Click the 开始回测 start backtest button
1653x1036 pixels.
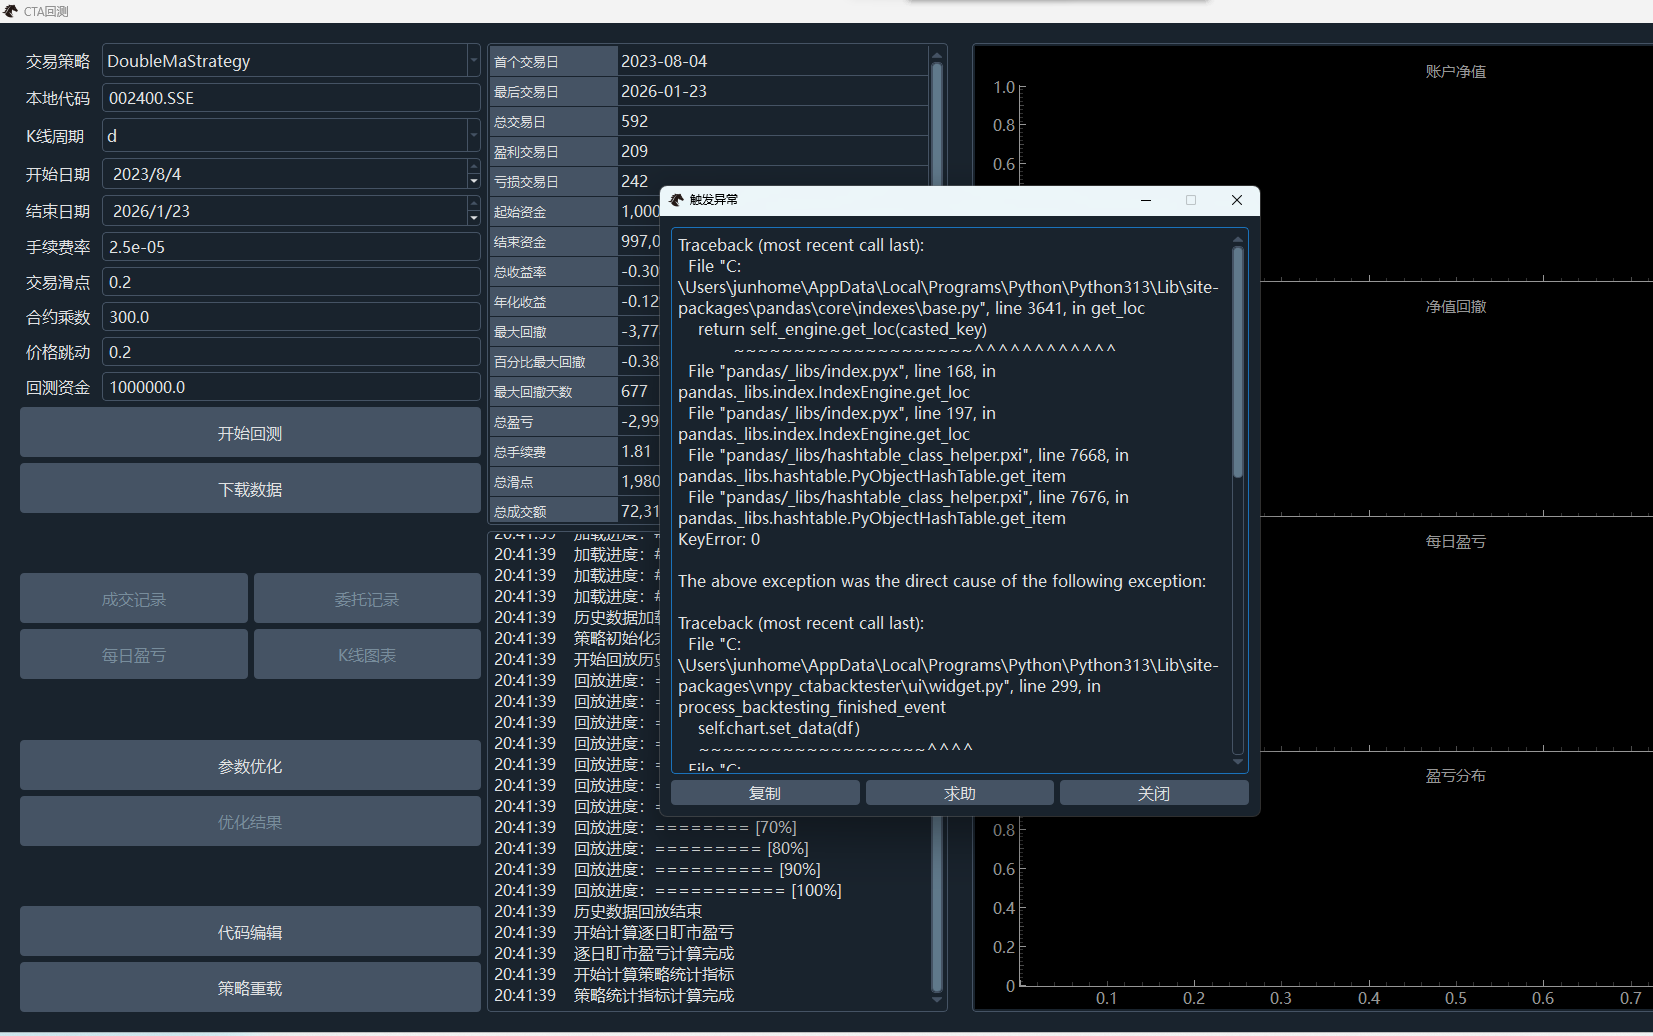(x=250, y=433)
